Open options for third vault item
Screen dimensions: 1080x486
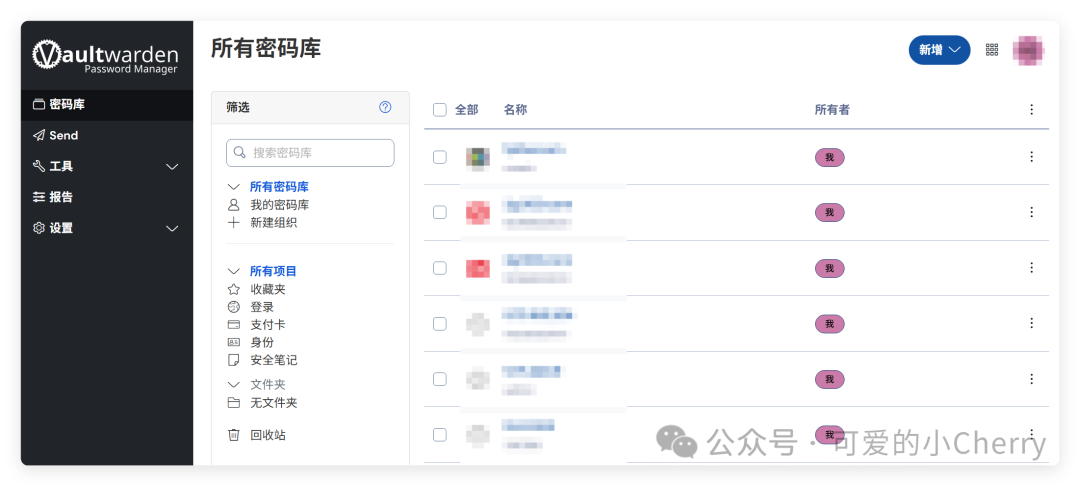click(1031, 267)
